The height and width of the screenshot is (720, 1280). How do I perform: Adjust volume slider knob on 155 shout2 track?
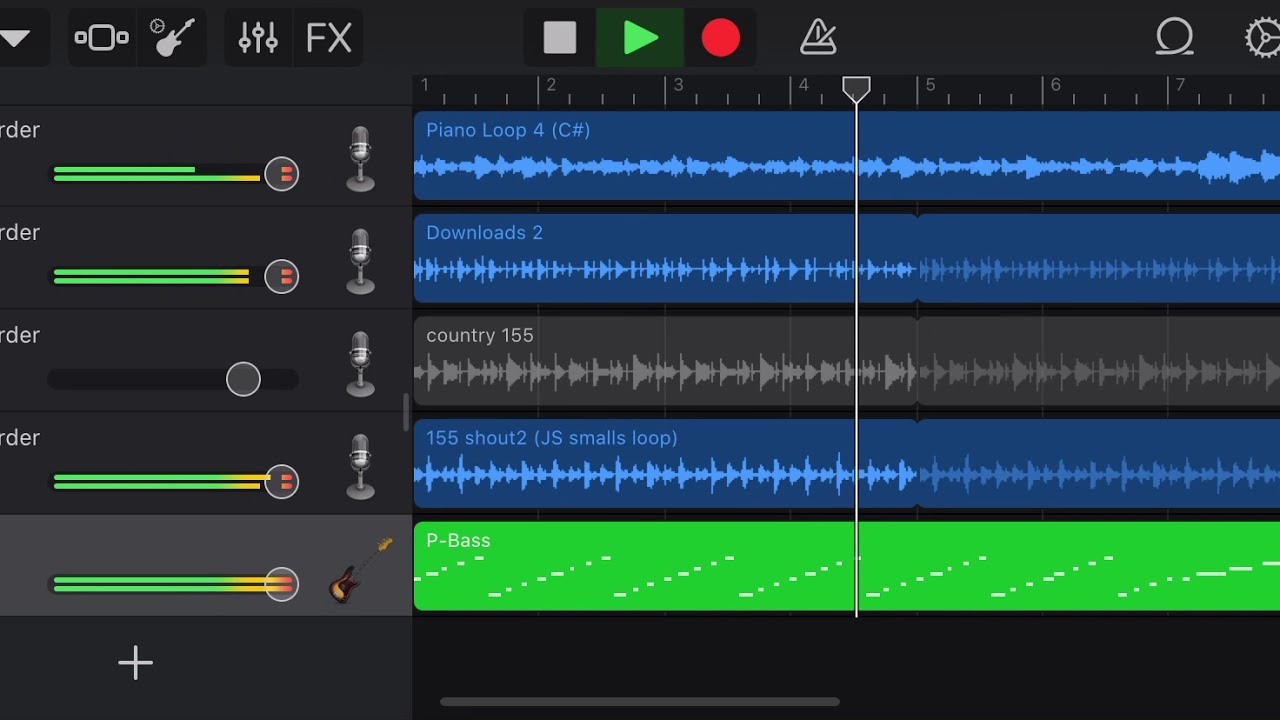(282, 481)
